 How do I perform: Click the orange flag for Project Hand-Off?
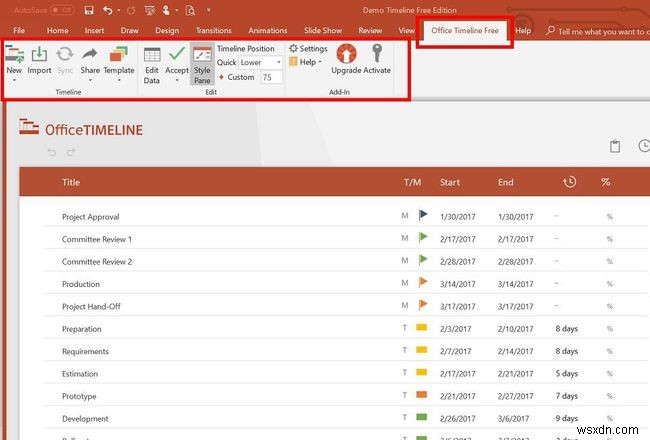tap(423, 305)
